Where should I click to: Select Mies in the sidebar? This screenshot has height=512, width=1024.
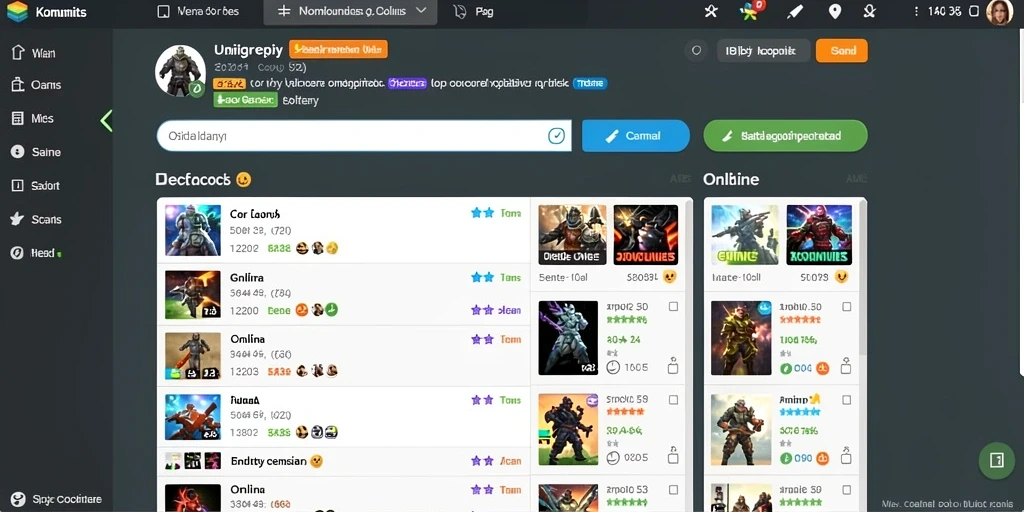[x=33, y=118]
